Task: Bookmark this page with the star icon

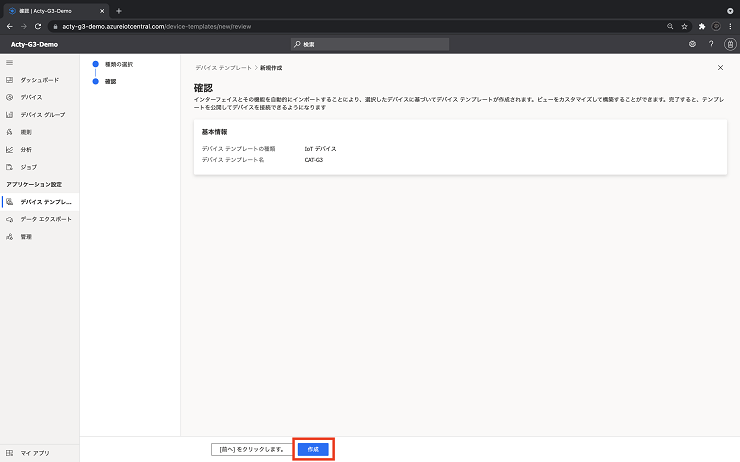Action: (684, 26)
